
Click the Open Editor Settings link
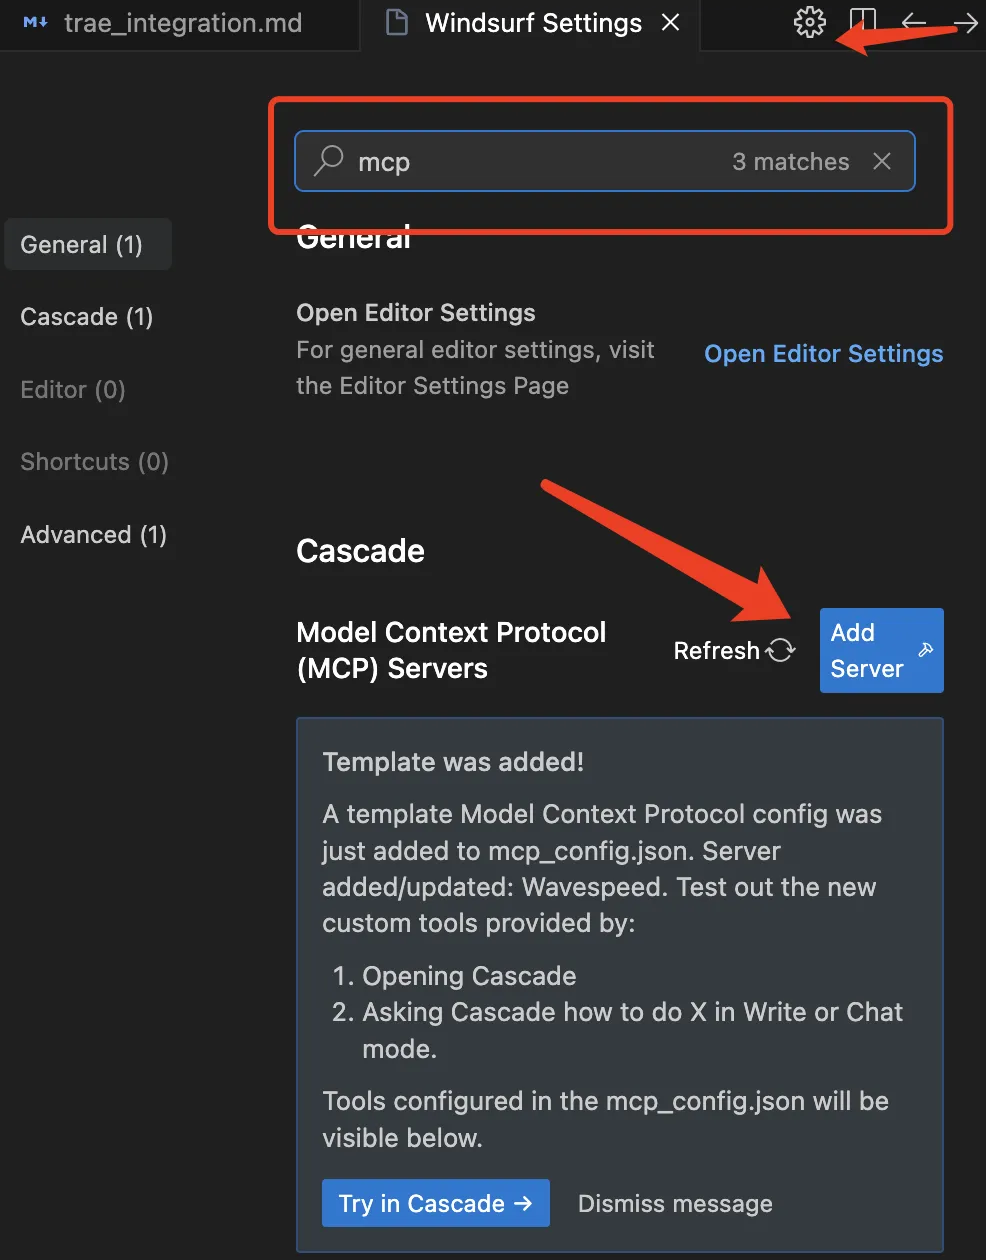click(x=824, y=354)
